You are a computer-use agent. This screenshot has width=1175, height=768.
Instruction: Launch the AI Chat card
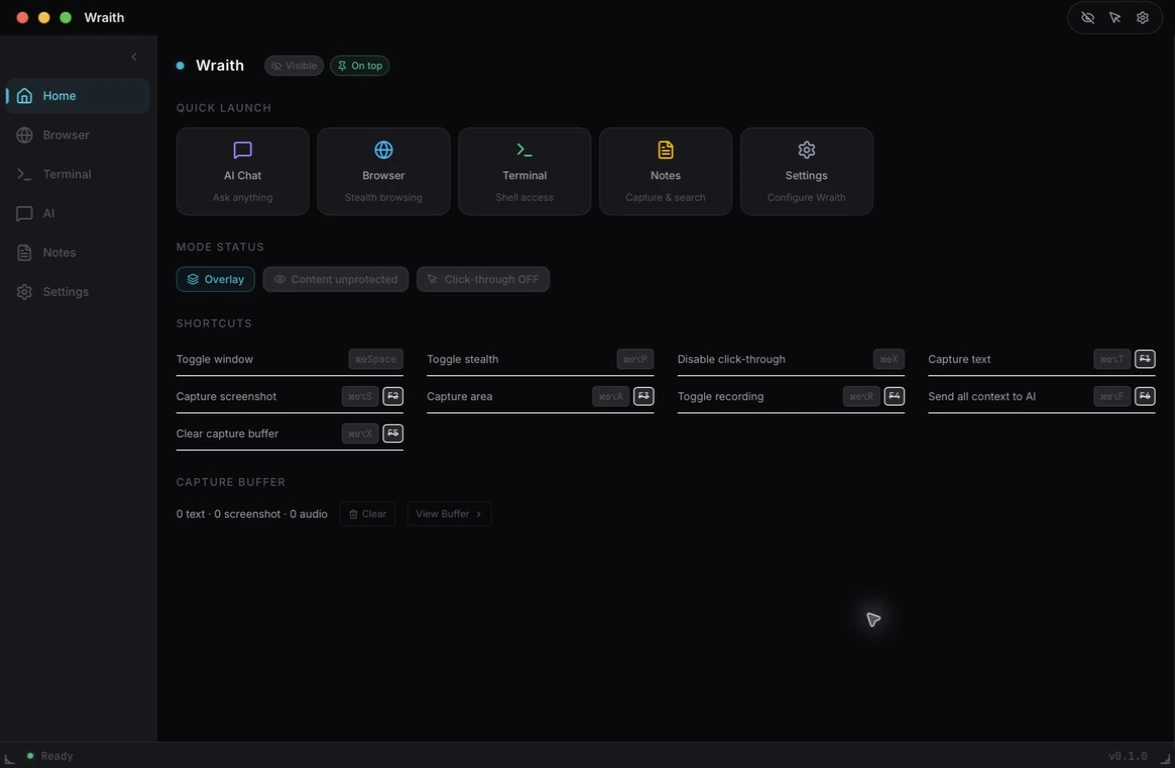243,172
